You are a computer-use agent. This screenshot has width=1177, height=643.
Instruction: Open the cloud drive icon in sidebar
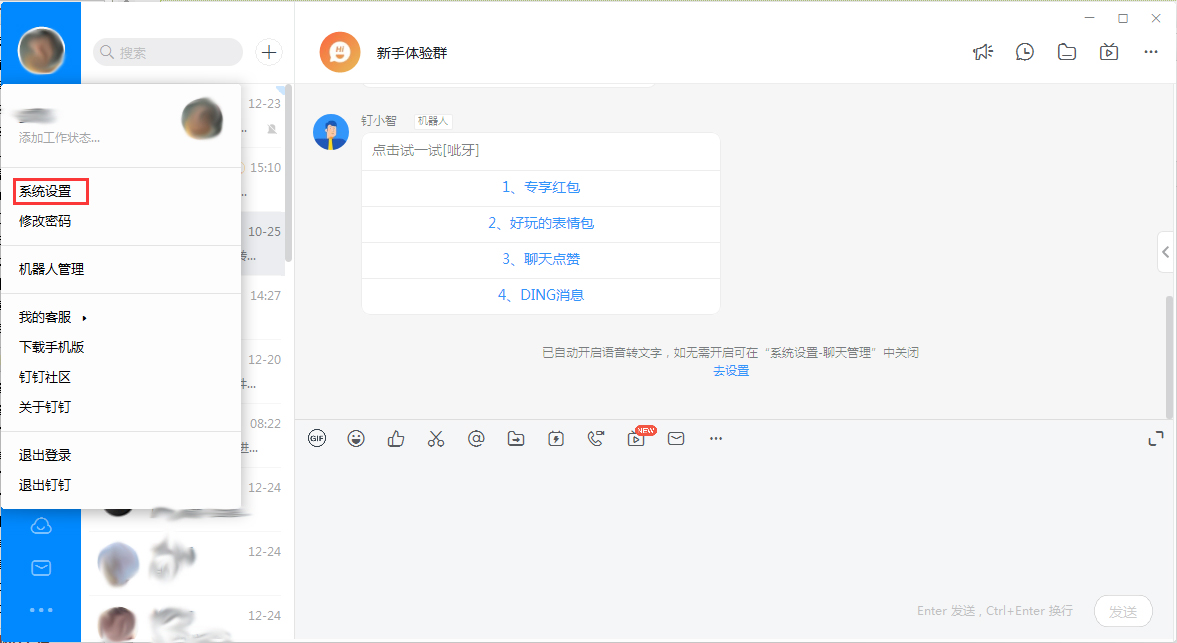coord(41,525)
